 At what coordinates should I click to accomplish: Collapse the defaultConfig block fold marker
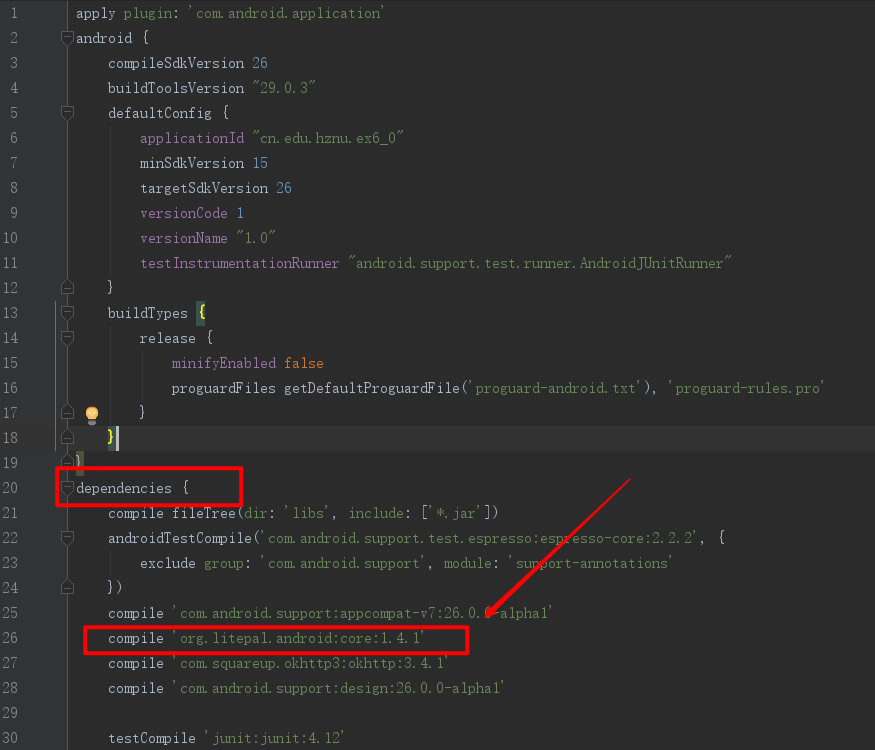[x=67, y=113]
